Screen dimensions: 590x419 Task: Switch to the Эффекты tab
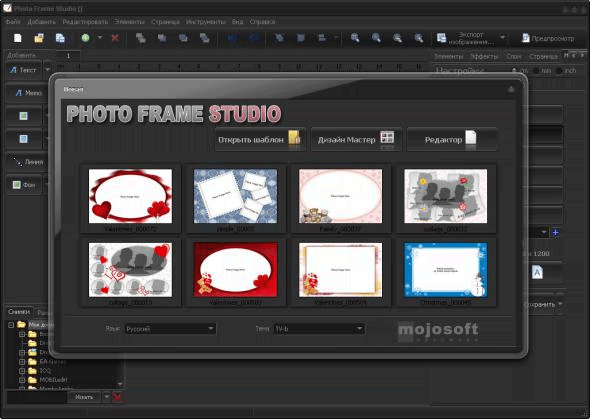tap(484, 56)
